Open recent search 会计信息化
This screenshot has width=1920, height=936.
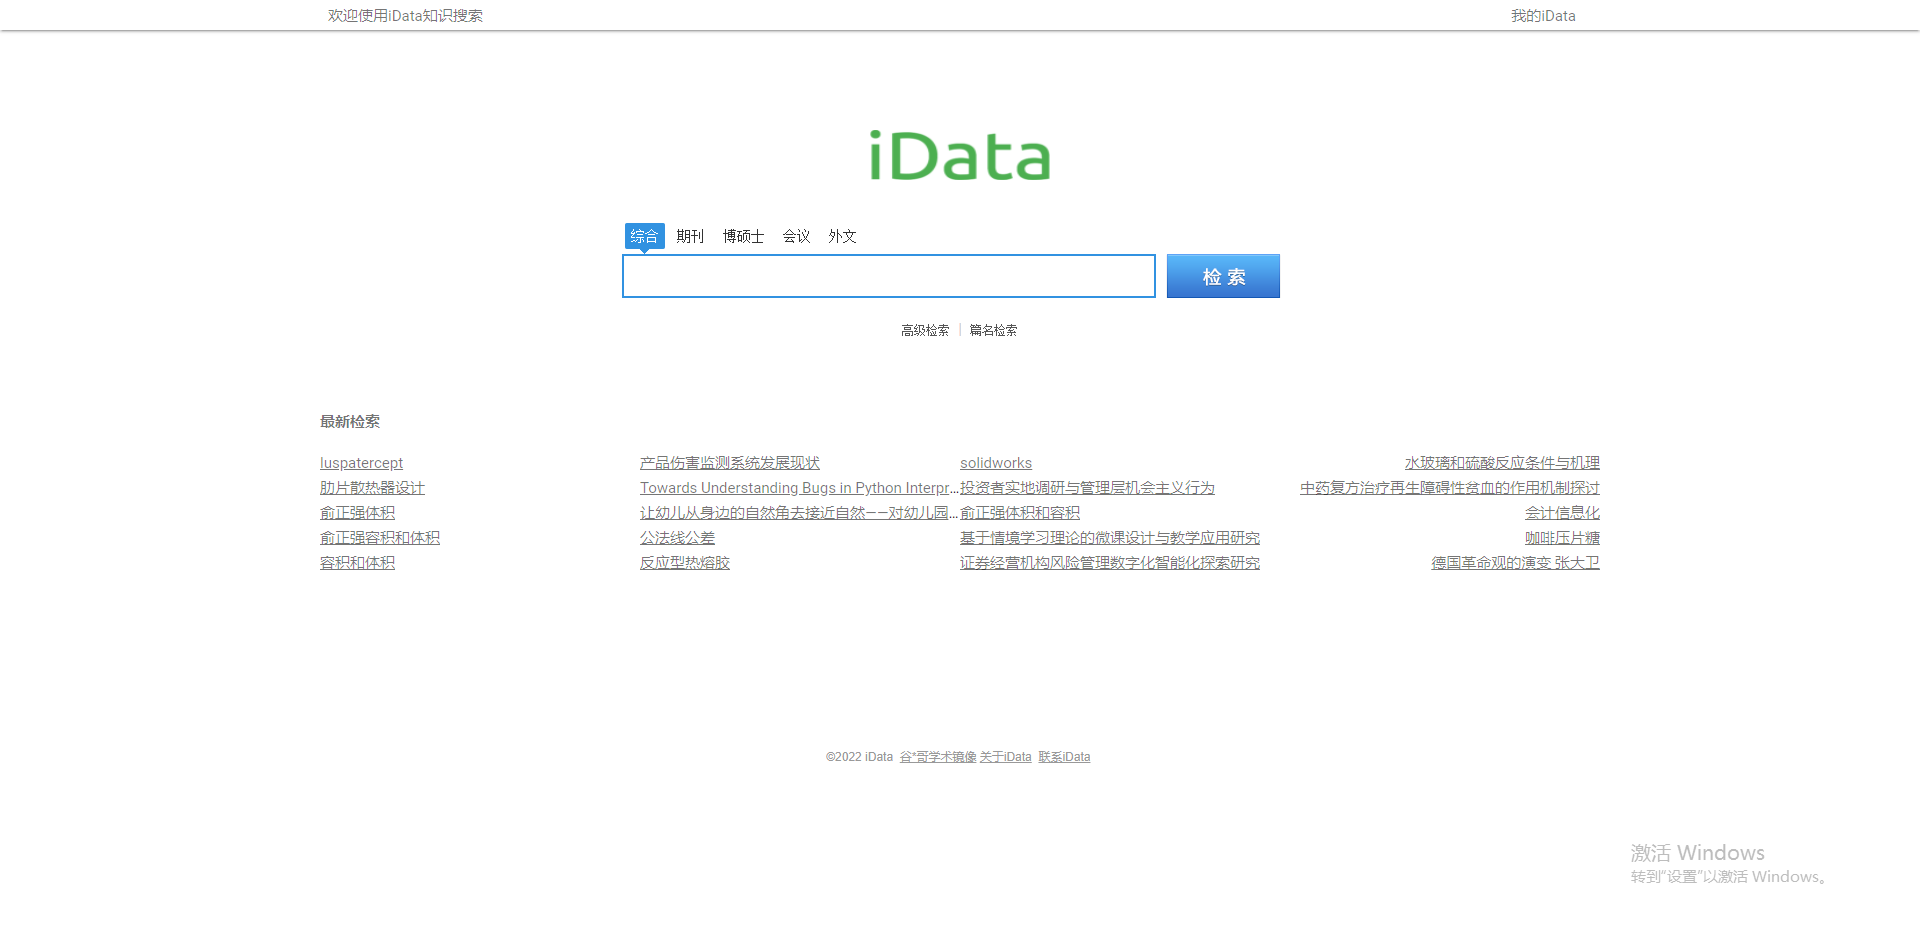coord(1562,513)
